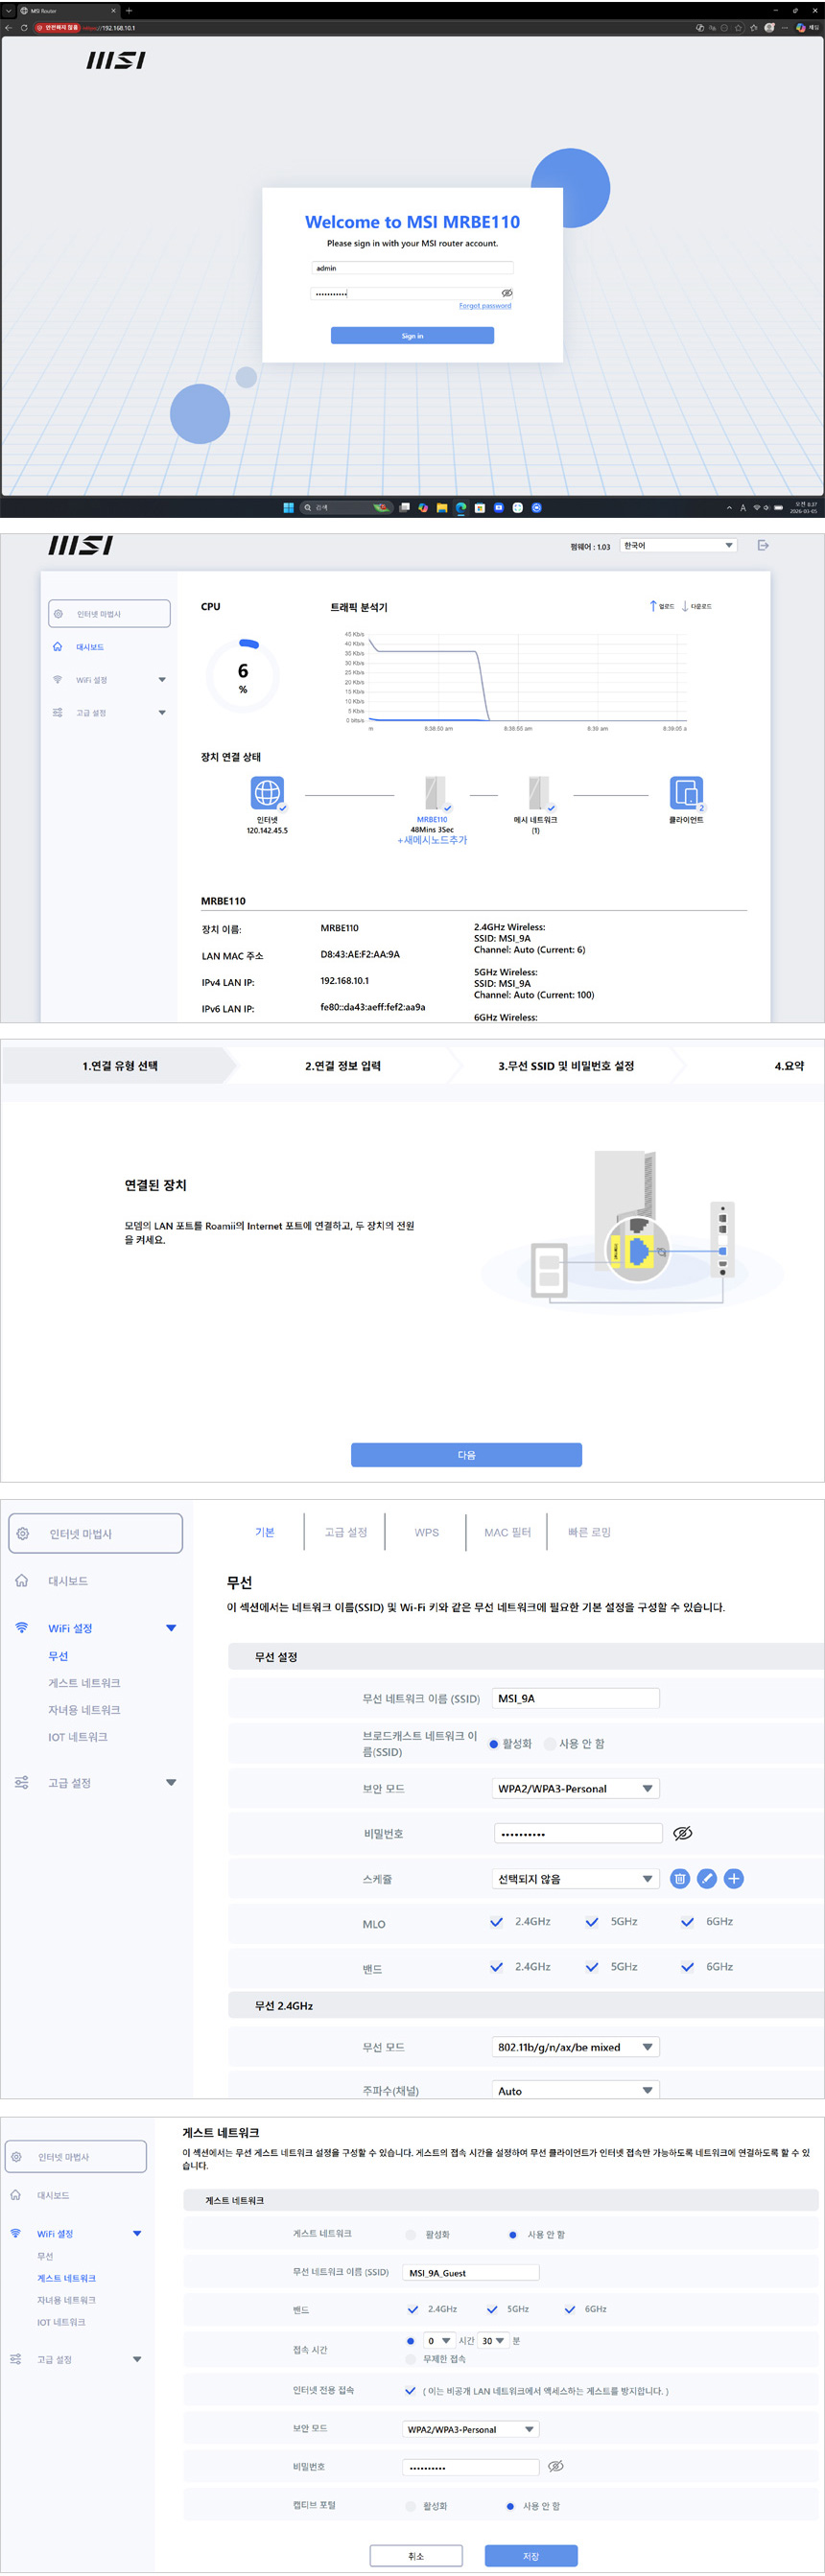Expand the 802.11b/g/n/ax/be mixed wireless mode dropdown

575,2046
